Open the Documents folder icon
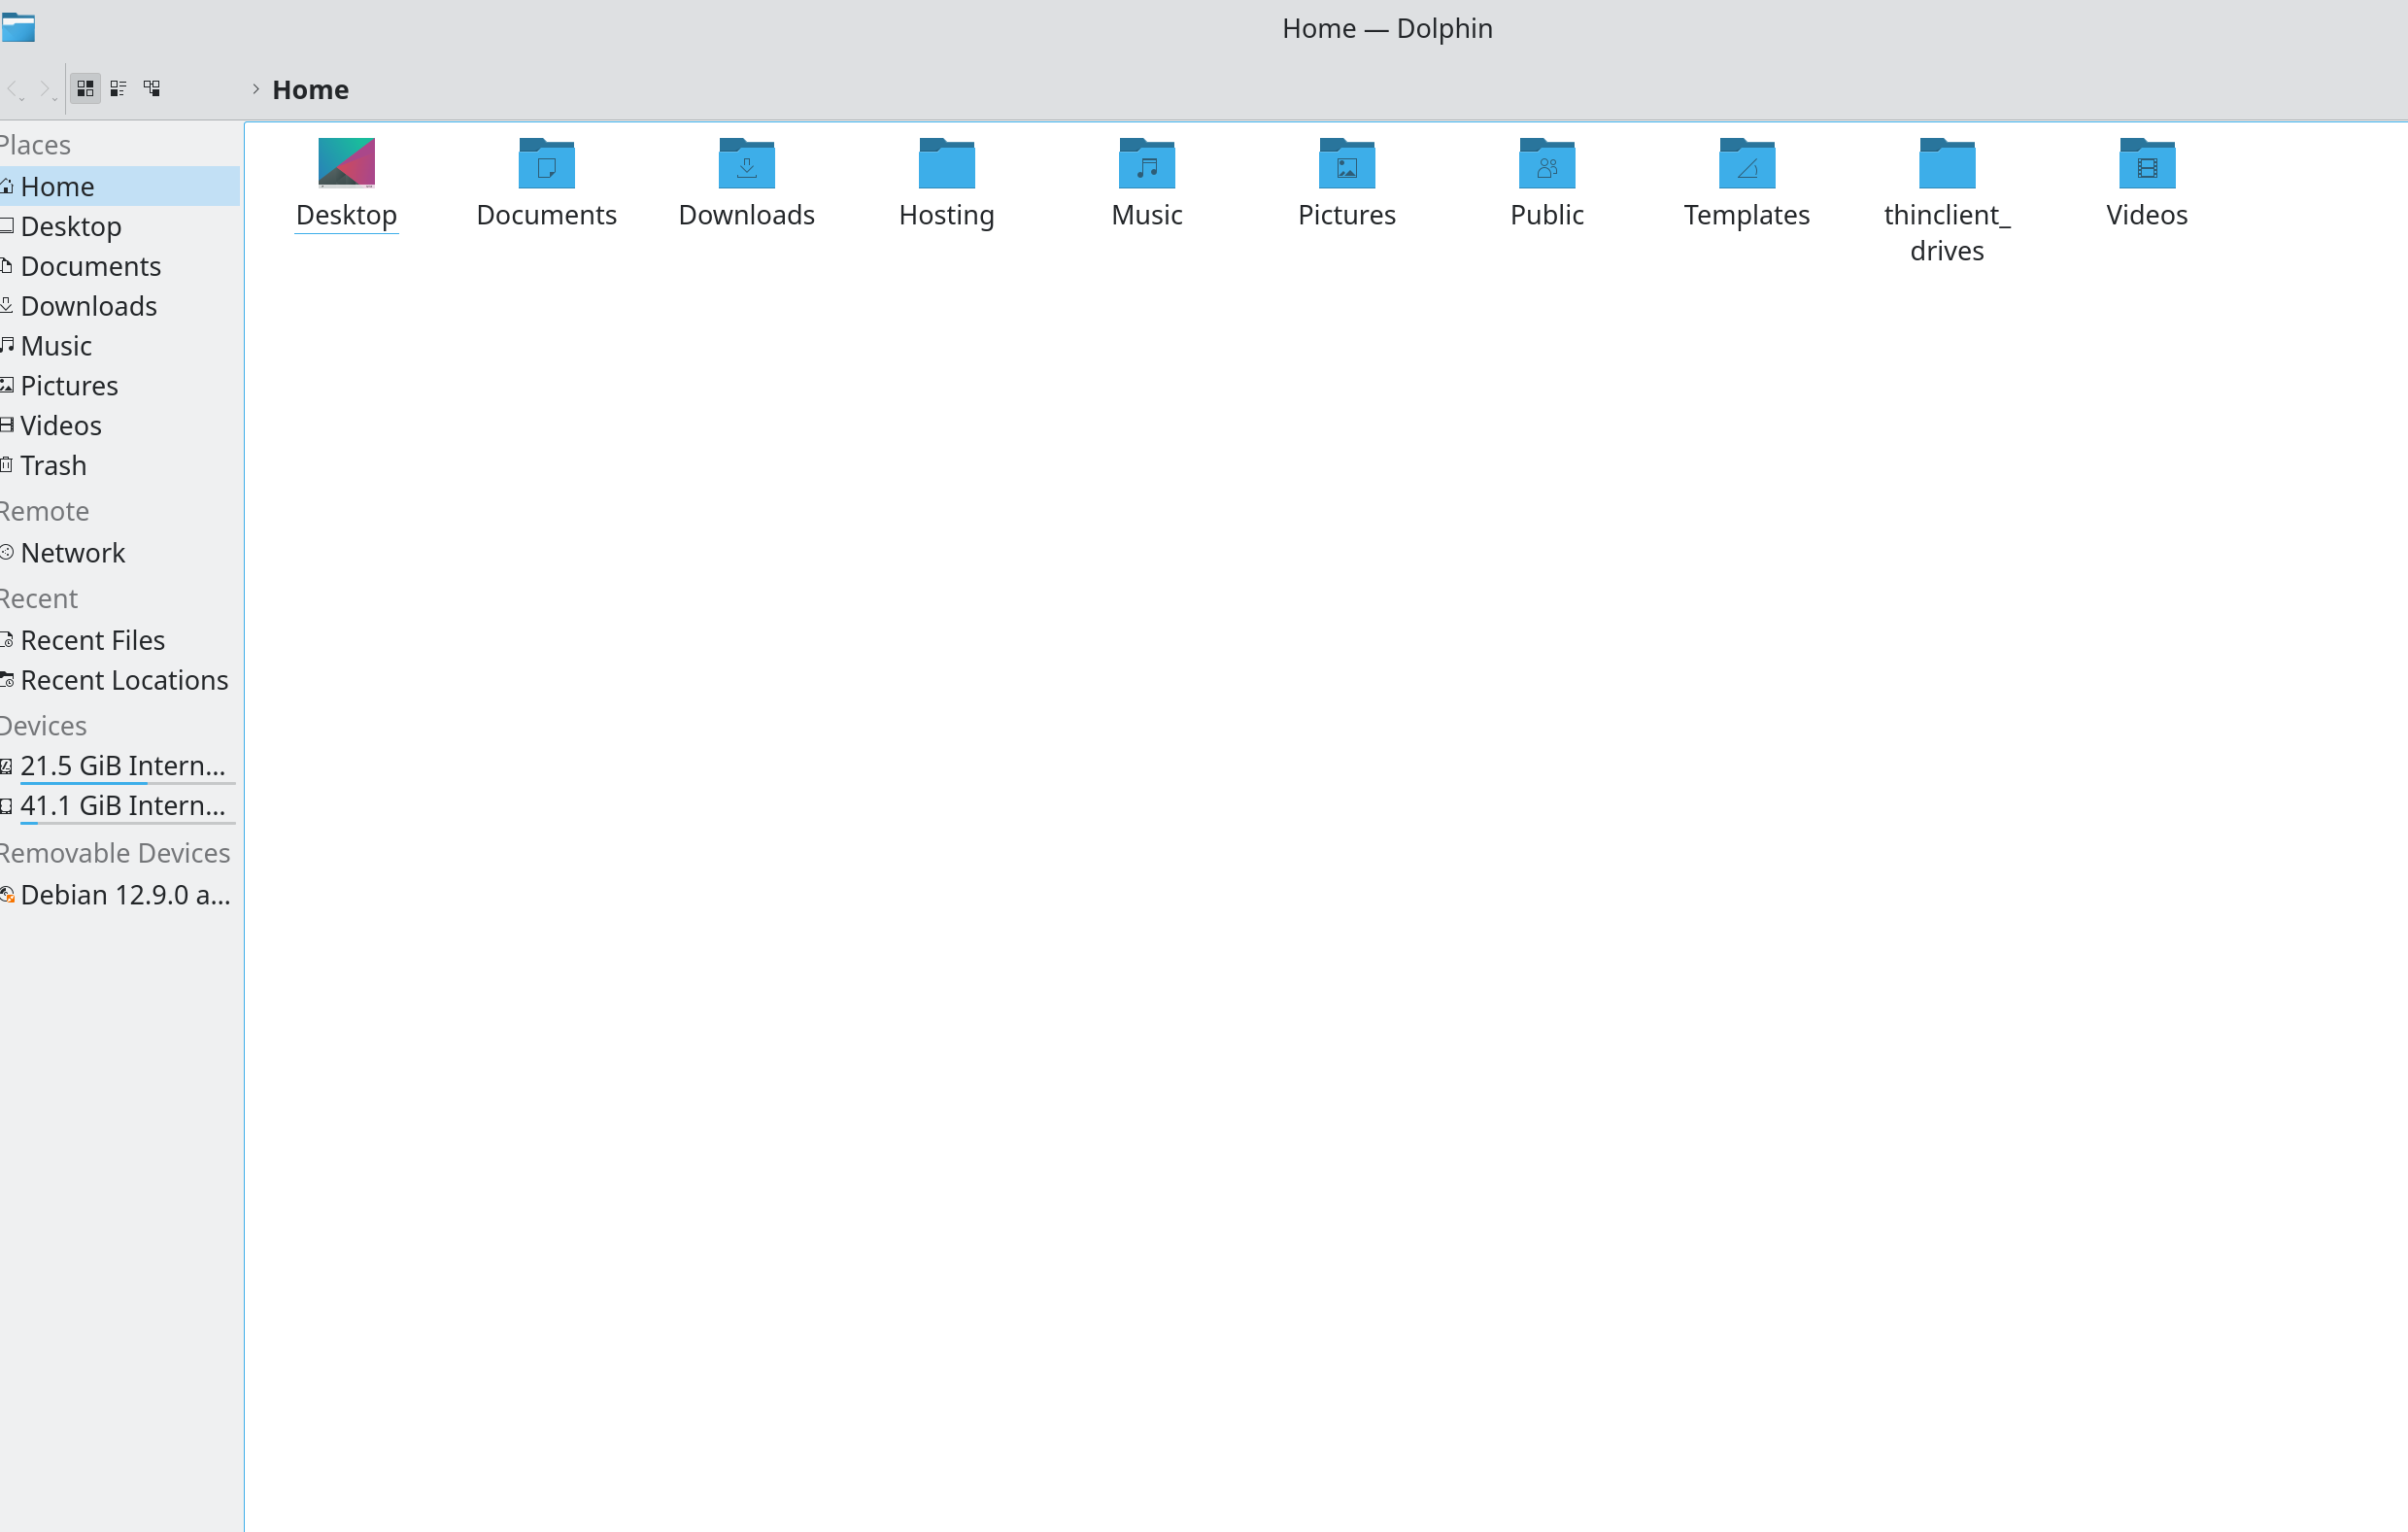 click(x=546, y=163)
